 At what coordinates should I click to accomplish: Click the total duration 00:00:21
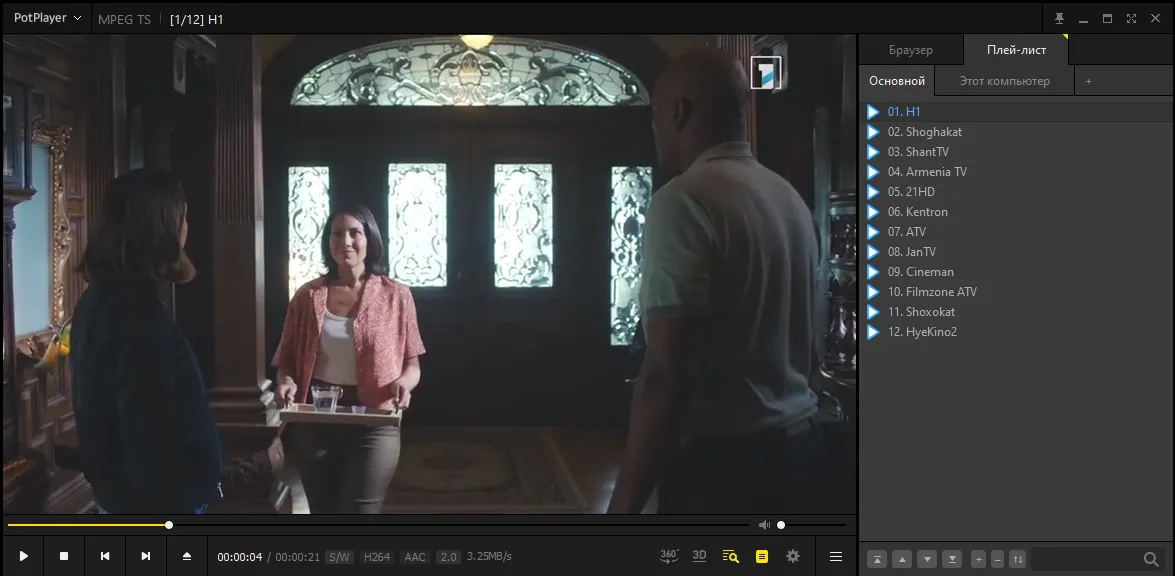point(297,557)
